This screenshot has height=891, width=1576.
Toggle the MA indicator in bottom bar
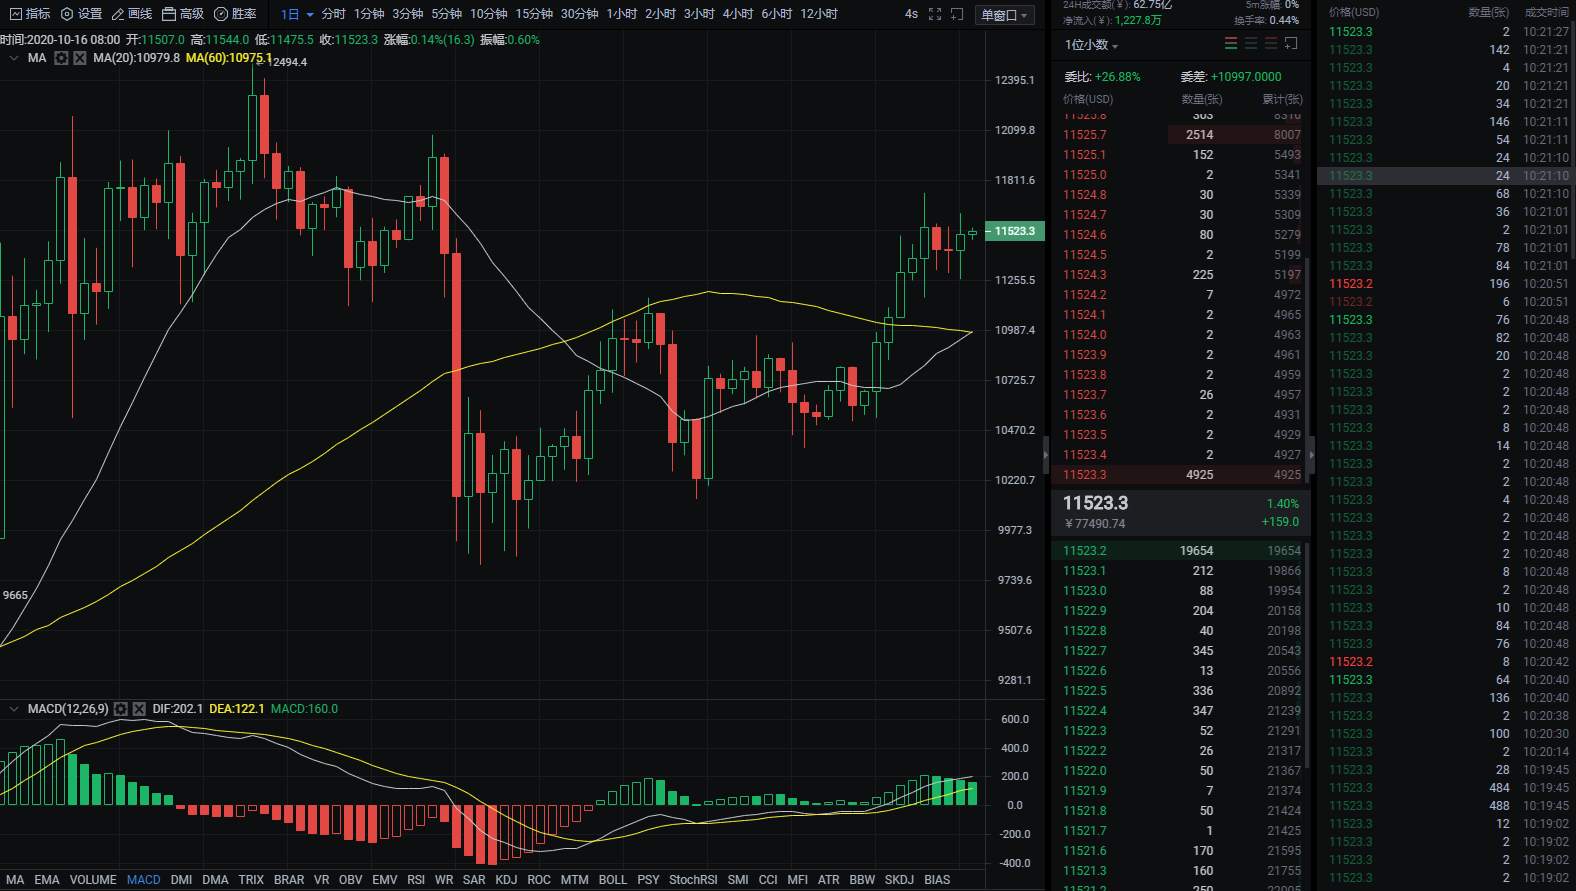point(15,880)
